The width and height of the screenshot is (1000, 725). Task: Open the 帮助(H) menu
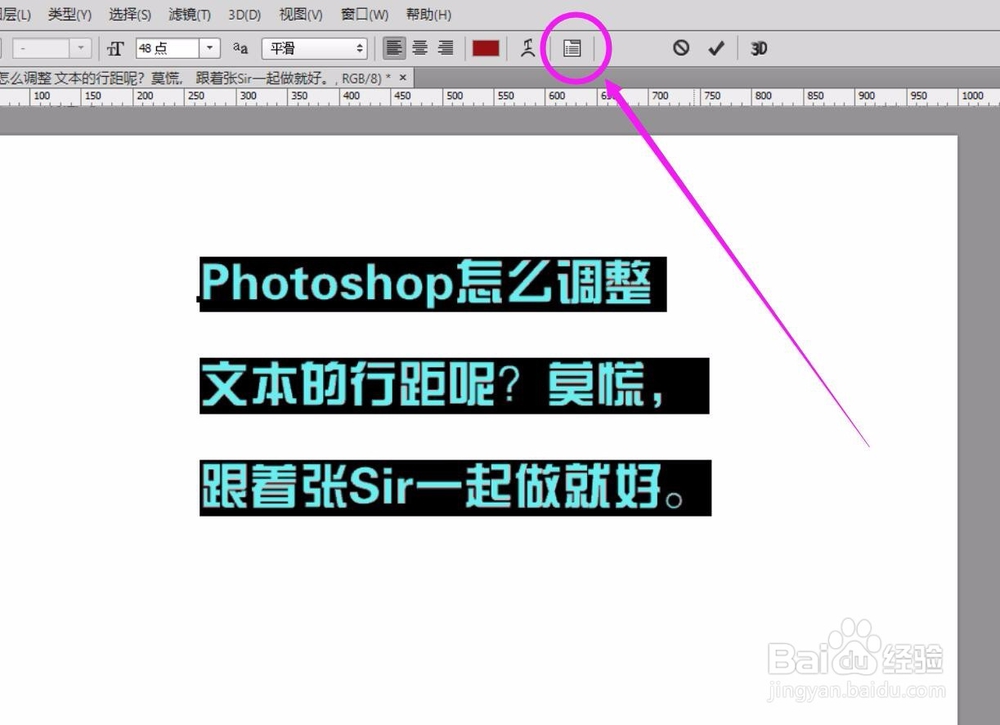(x=429, y=14)
